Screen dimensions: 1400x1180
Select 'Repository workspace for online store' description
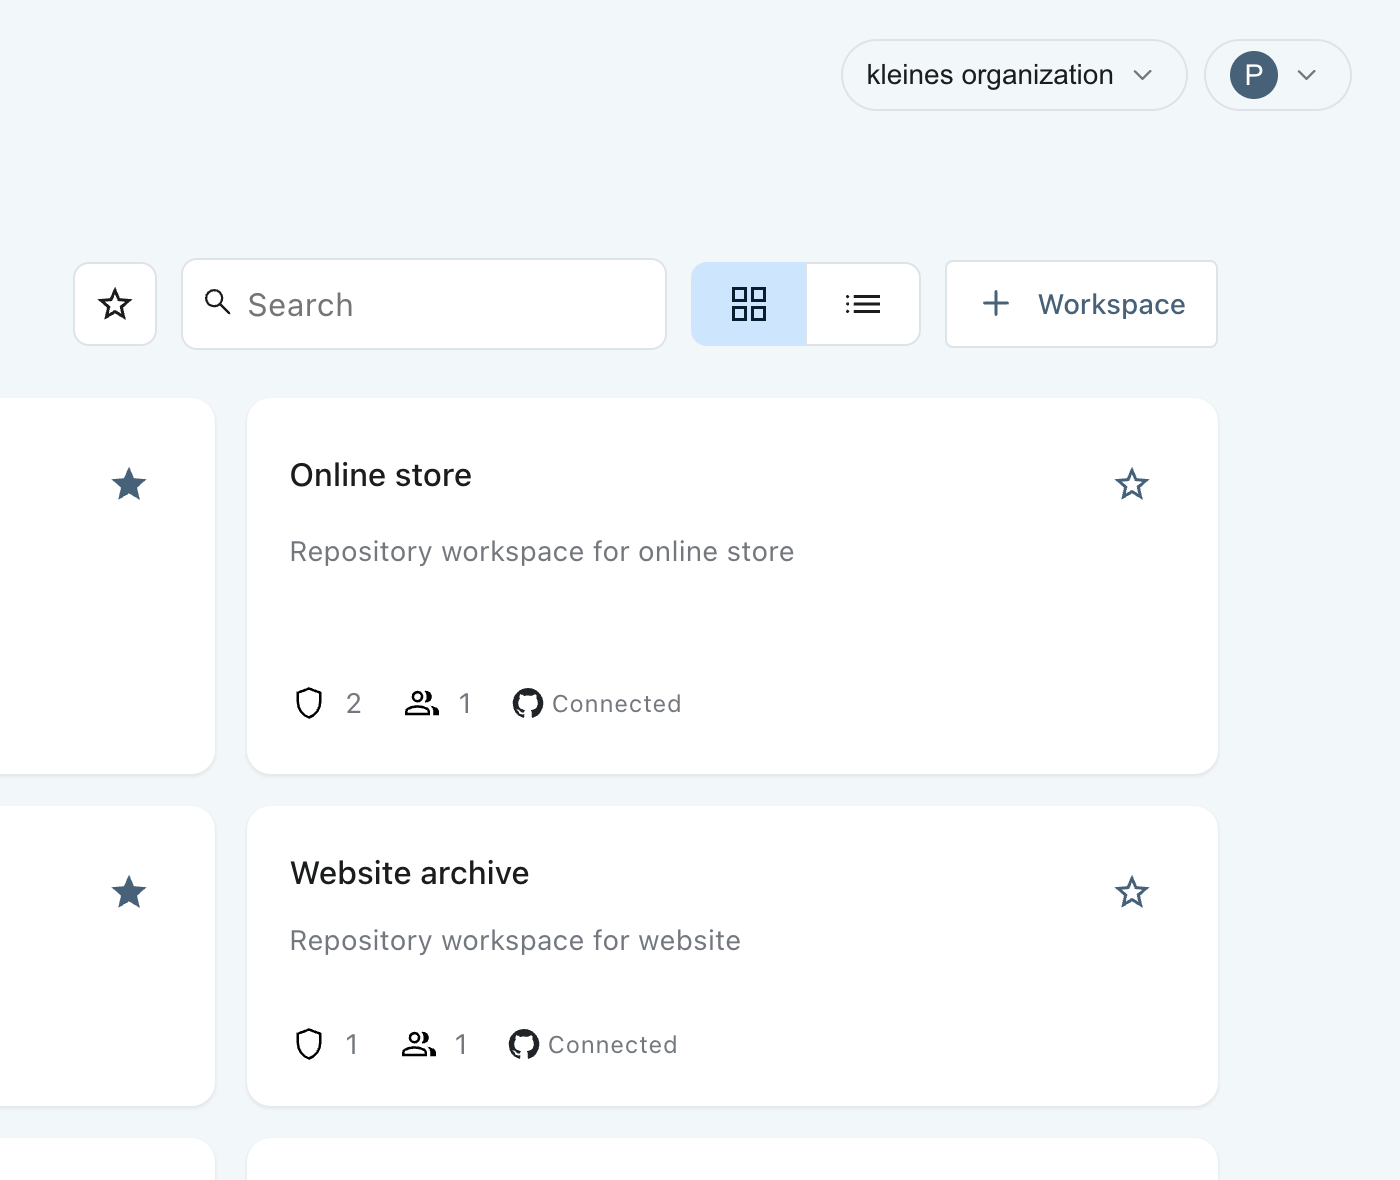pos(542,552)
